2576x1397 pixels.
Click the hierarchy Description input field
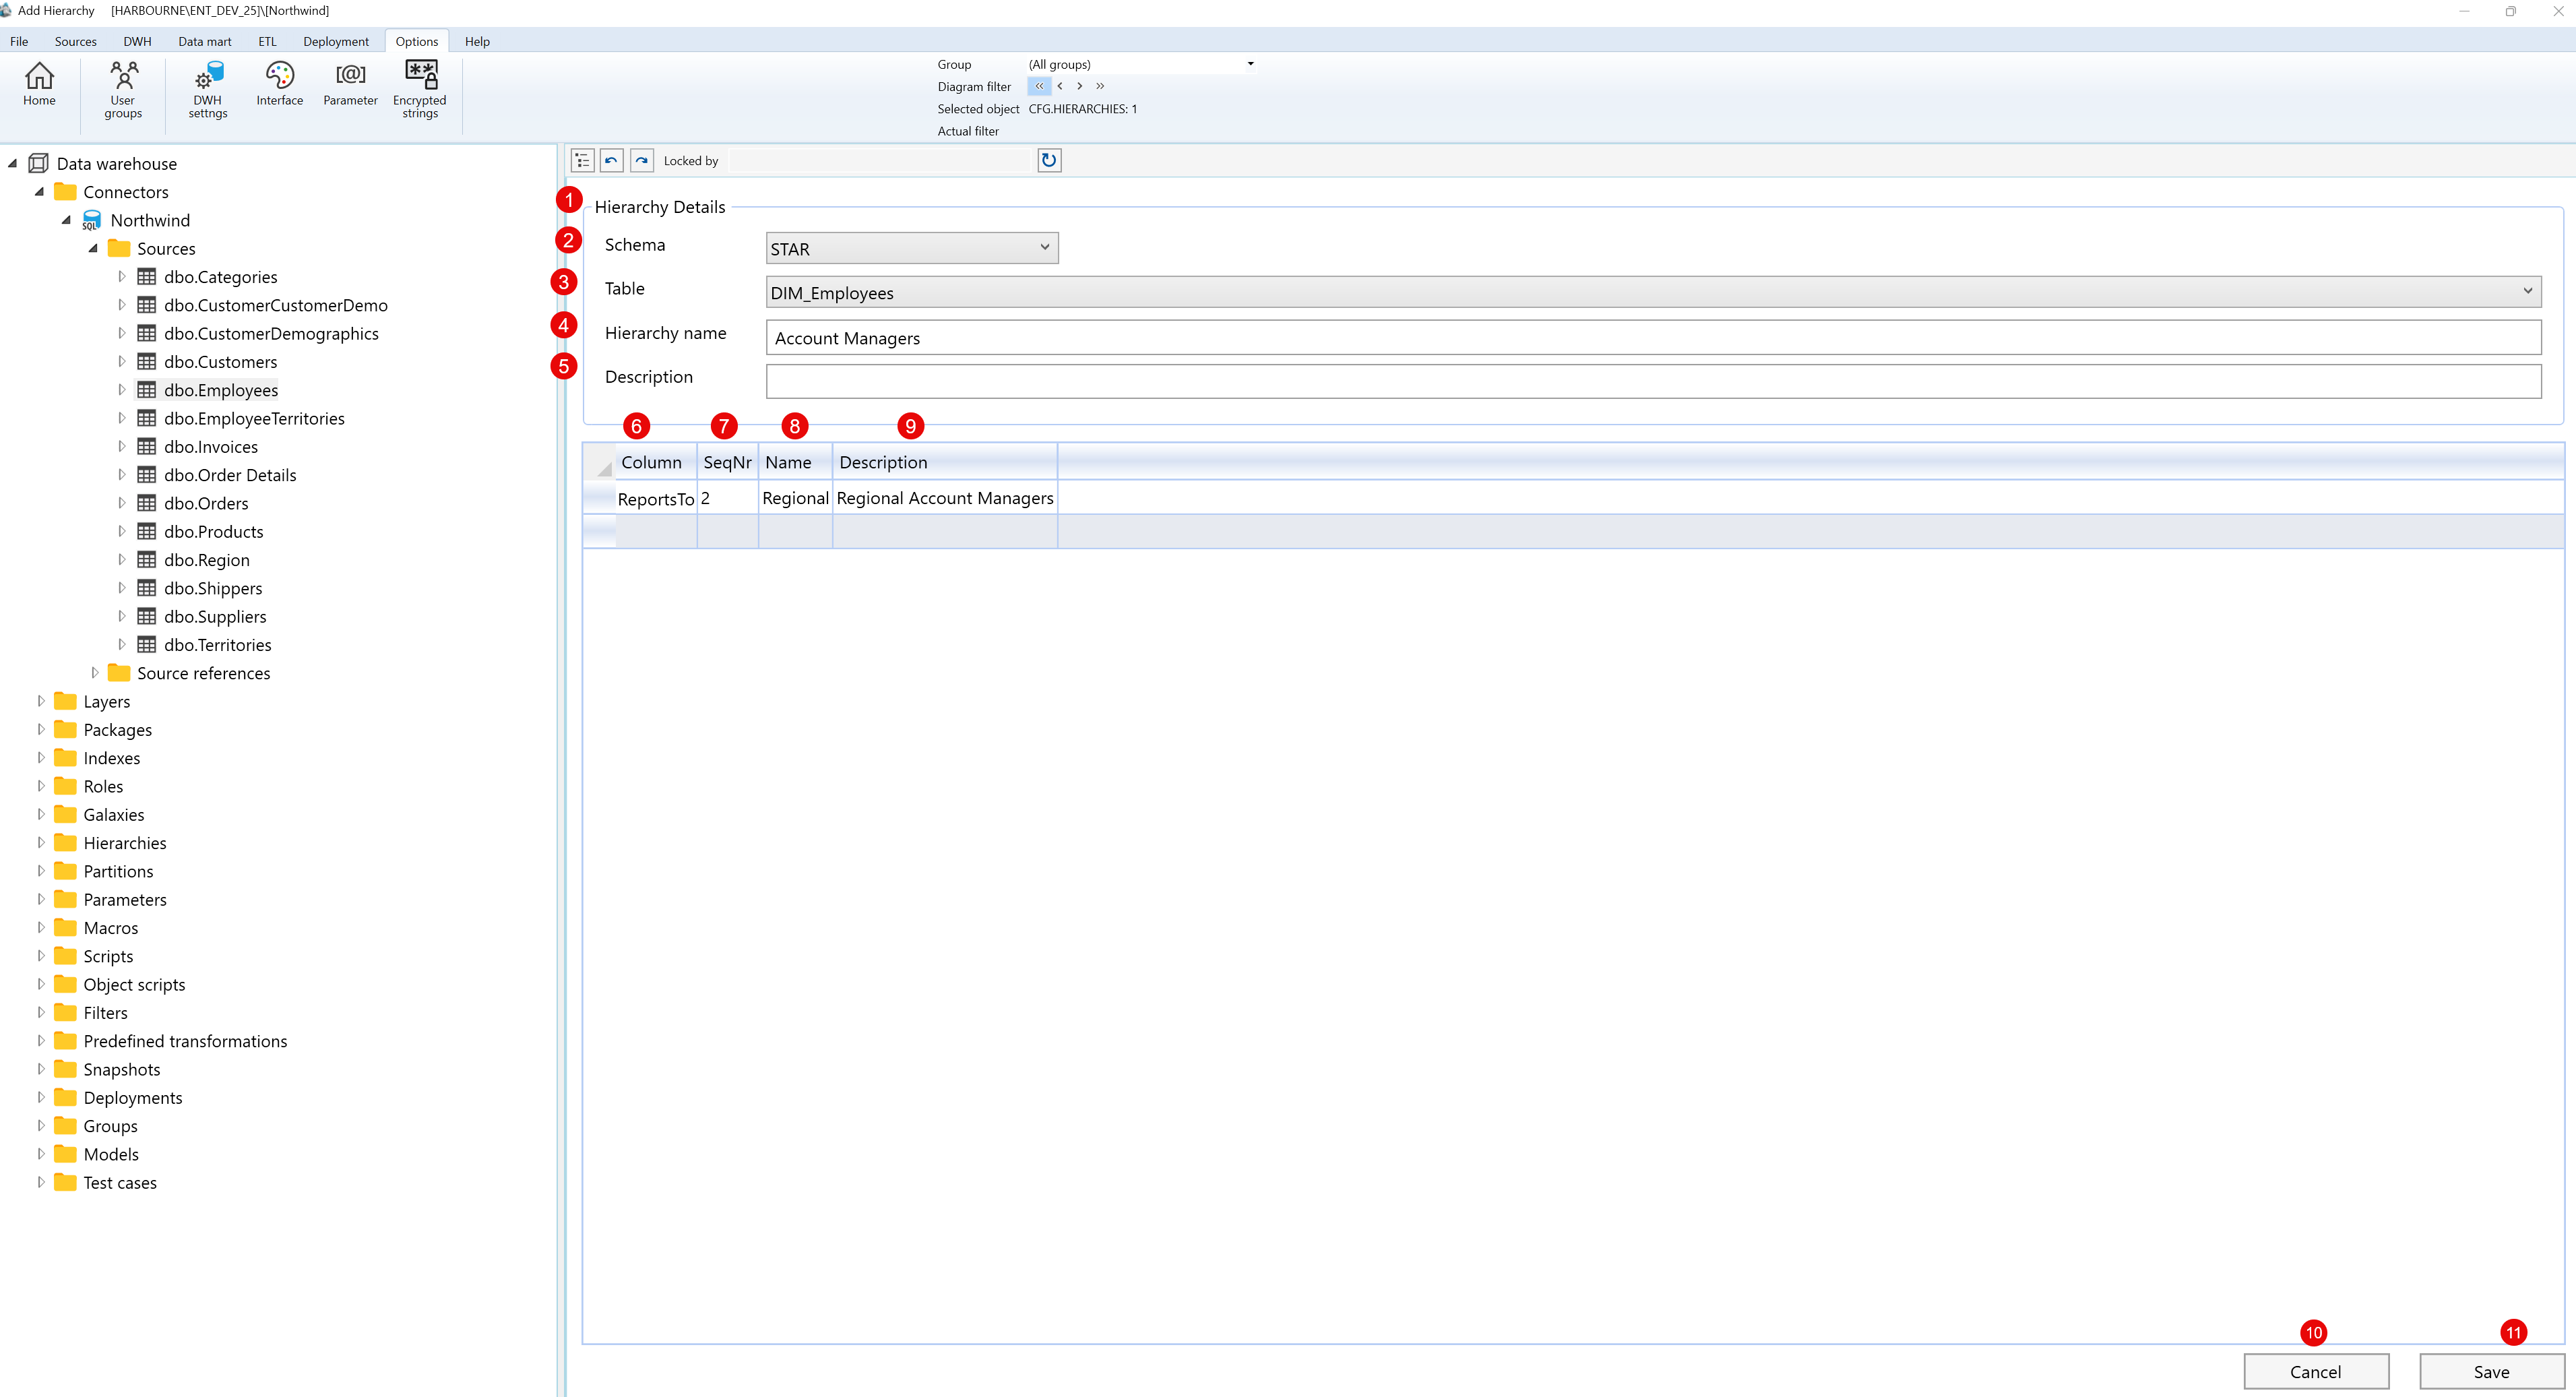point(1653,381)
